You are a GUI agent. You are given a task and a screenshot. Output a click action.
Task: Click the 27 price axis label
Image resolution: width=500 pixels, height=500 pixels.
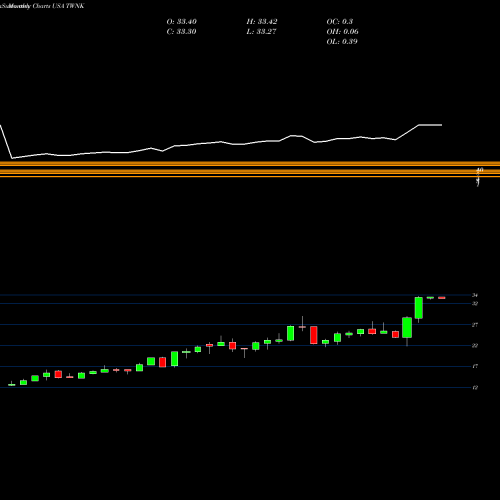point(475,325)
